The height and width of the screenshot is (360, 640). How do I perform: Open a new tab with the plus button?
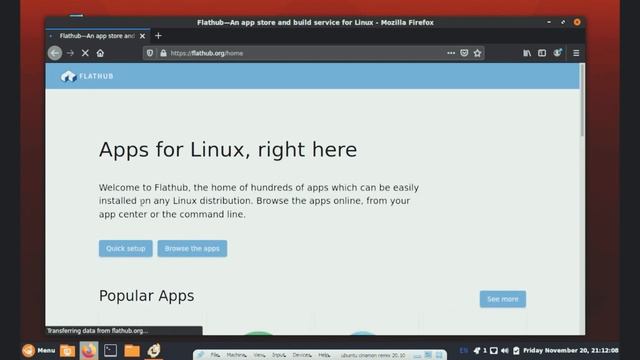click(158, 36)
